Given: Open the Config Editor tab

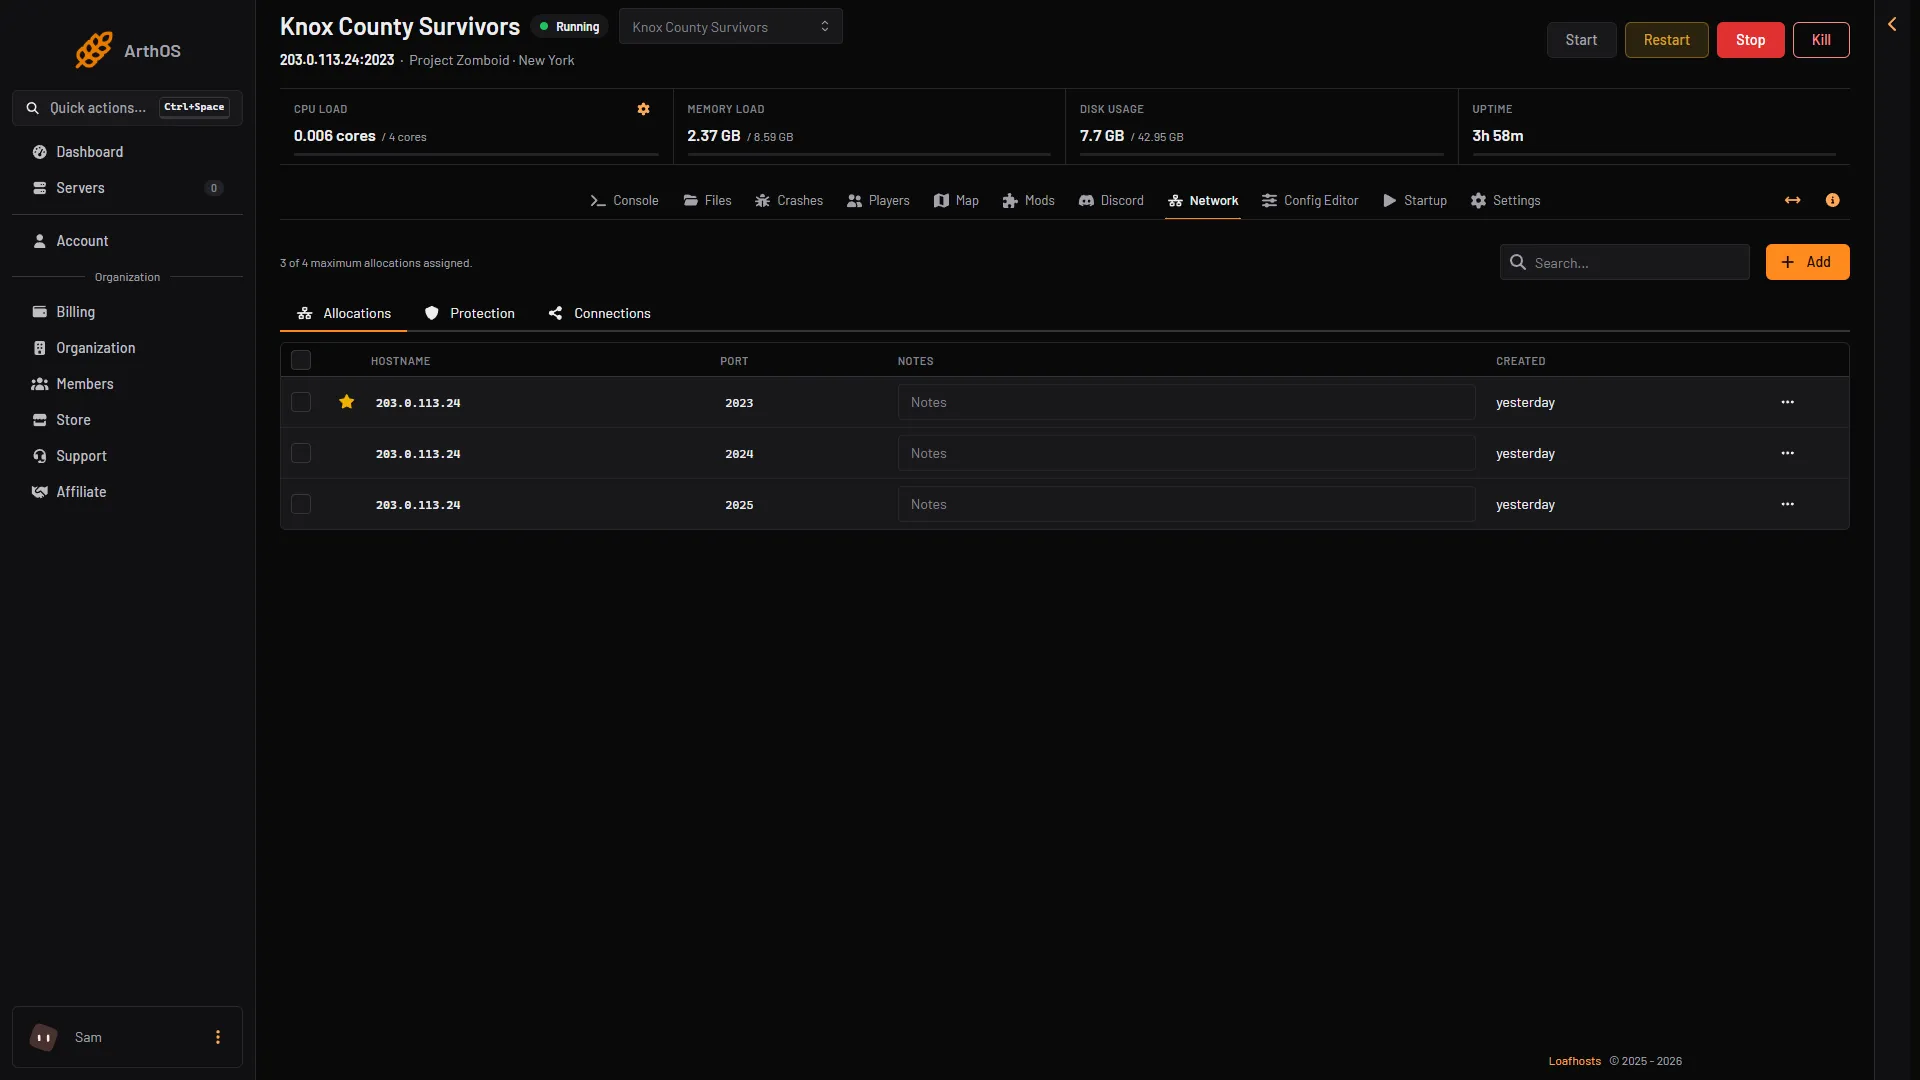Looking at the screenshot, I should pos(1310,201).
